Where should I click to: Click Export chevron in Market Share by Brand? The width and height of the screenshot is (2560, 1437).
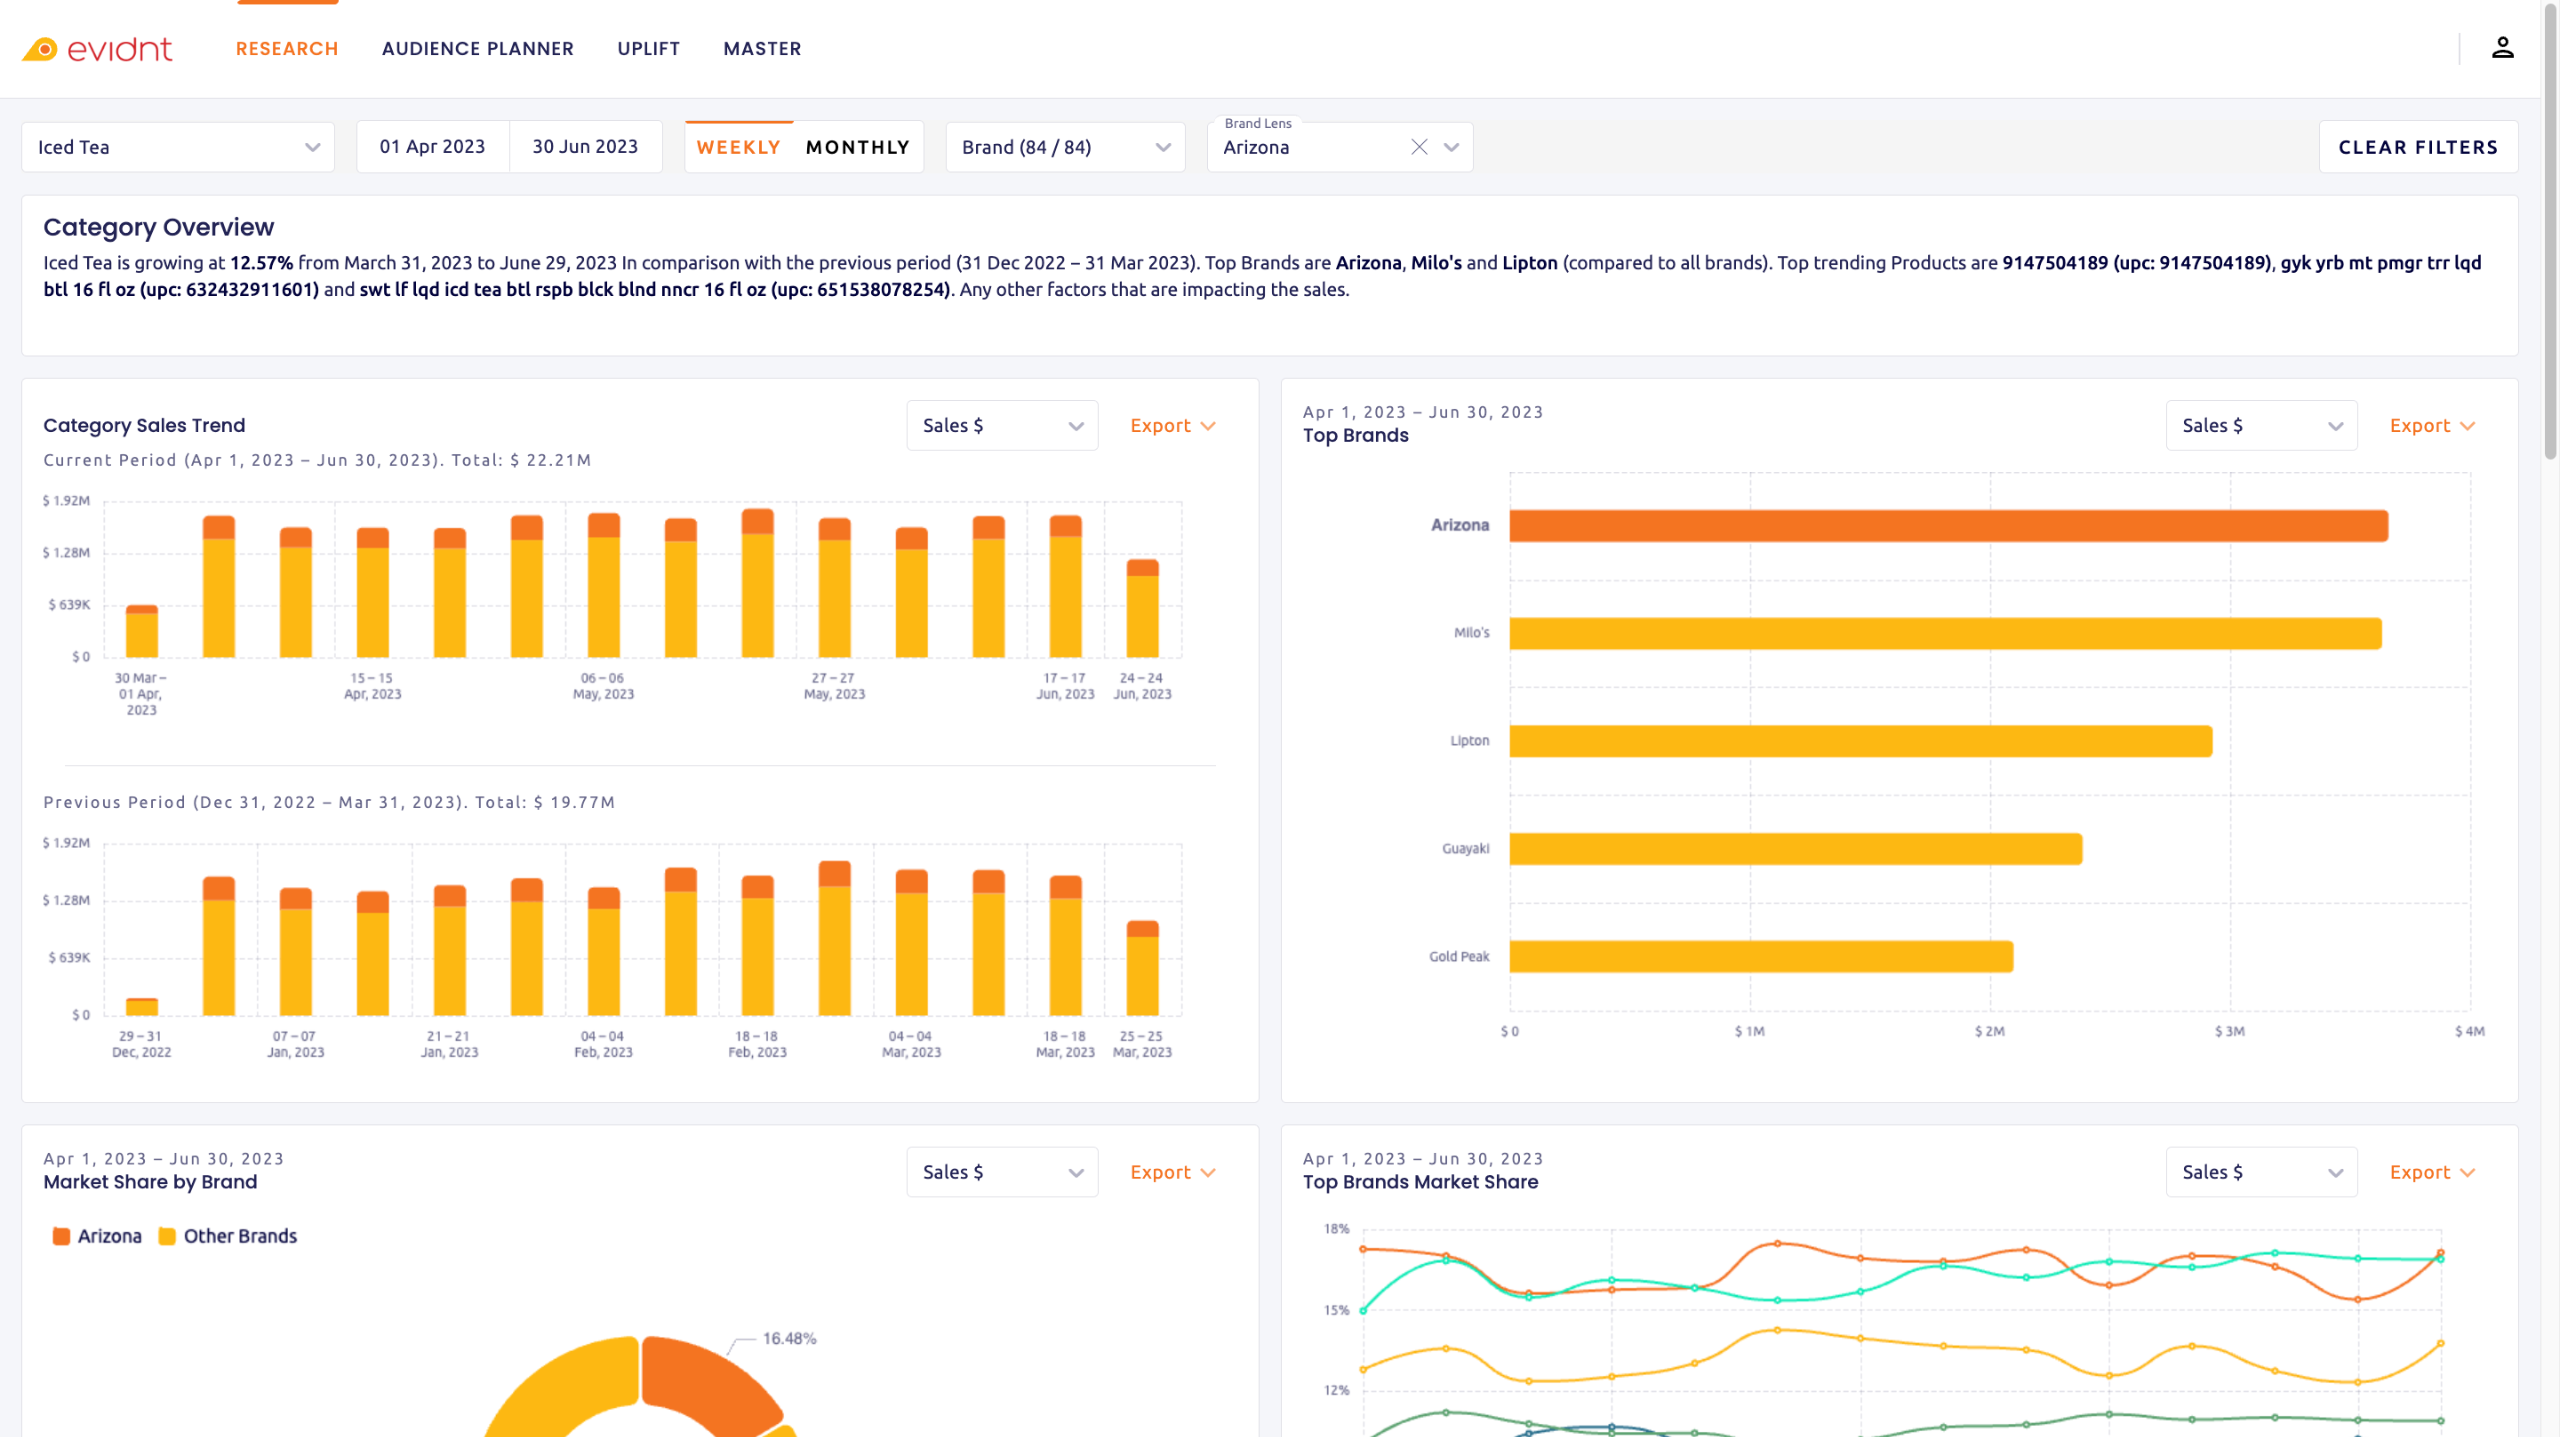click(1208, 1173)
